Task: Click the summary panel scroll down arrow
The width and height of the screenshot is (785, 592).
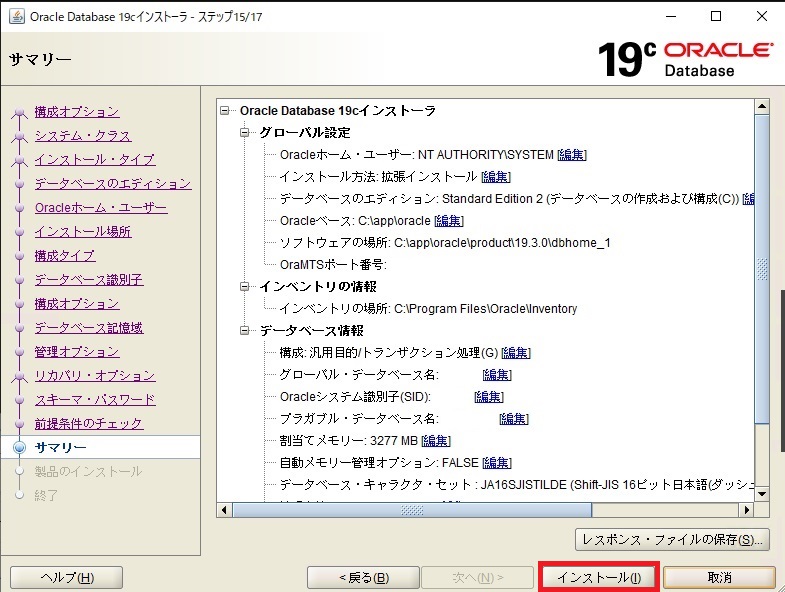Action: pyautogui.click(x=761, y=494)
